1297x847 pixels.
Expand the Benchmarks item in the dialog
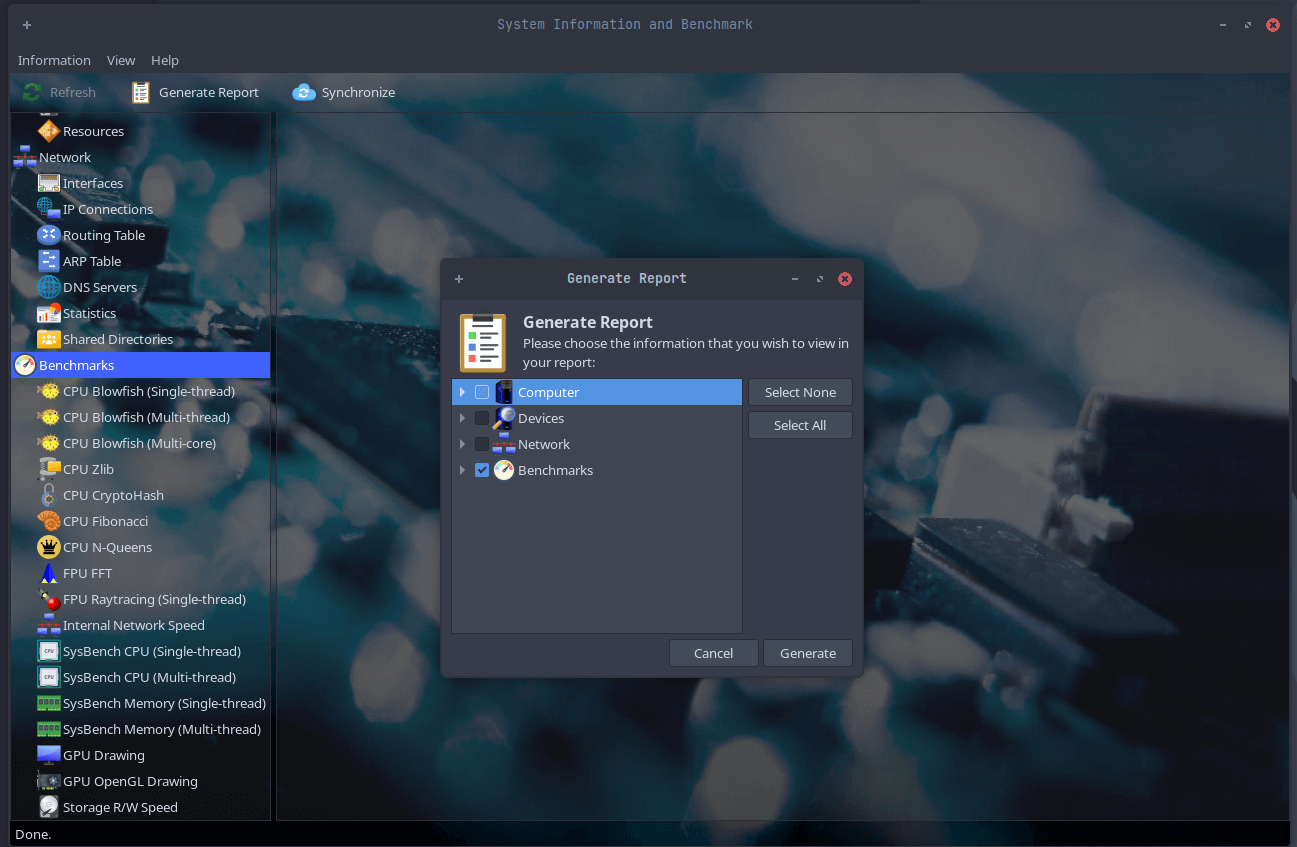(462, 470)
